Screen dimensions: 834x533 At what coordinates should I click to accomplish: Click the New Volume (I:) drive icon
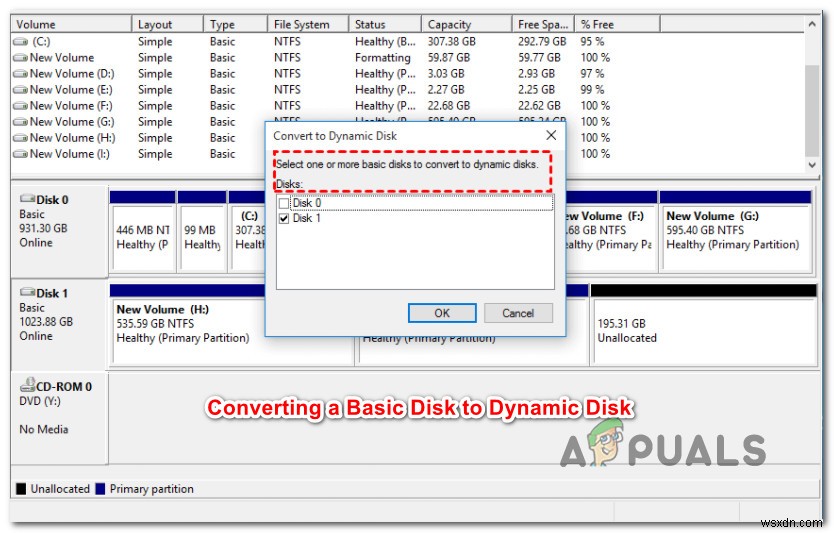[20, 154]
